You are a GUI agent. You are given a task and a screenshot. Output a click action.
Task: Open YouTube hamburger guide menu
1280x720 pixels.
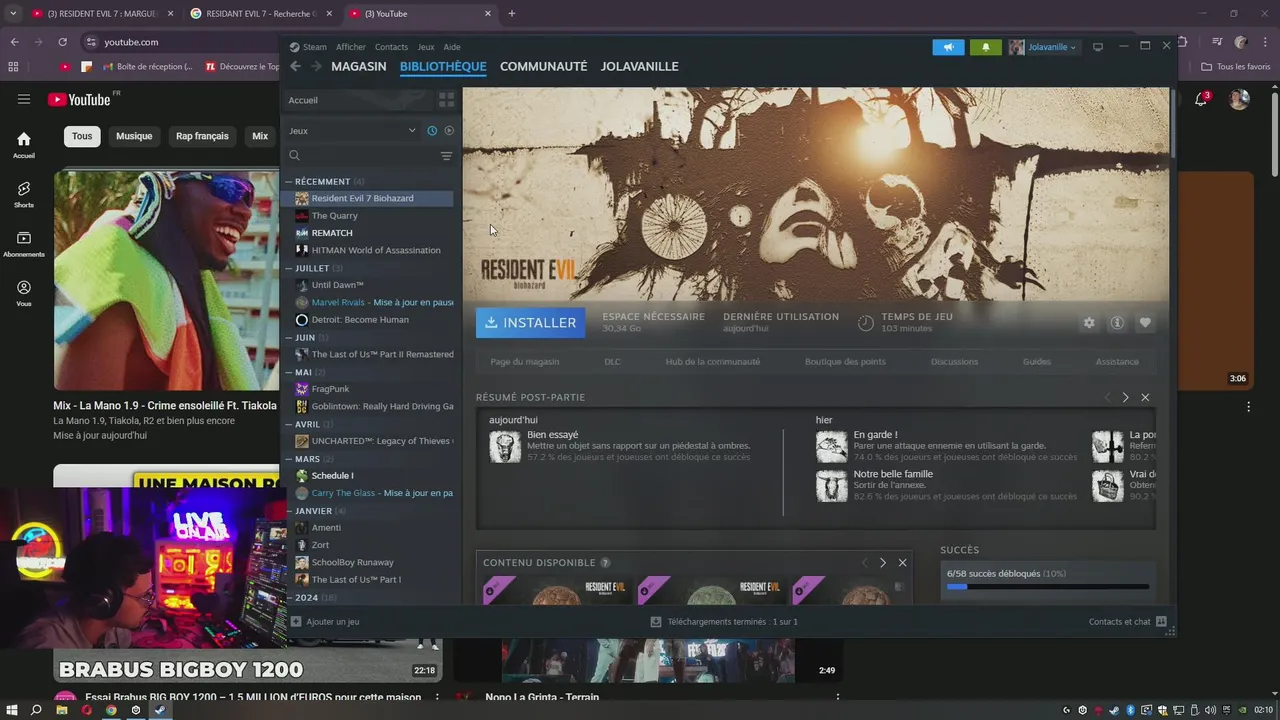[24, 99]
